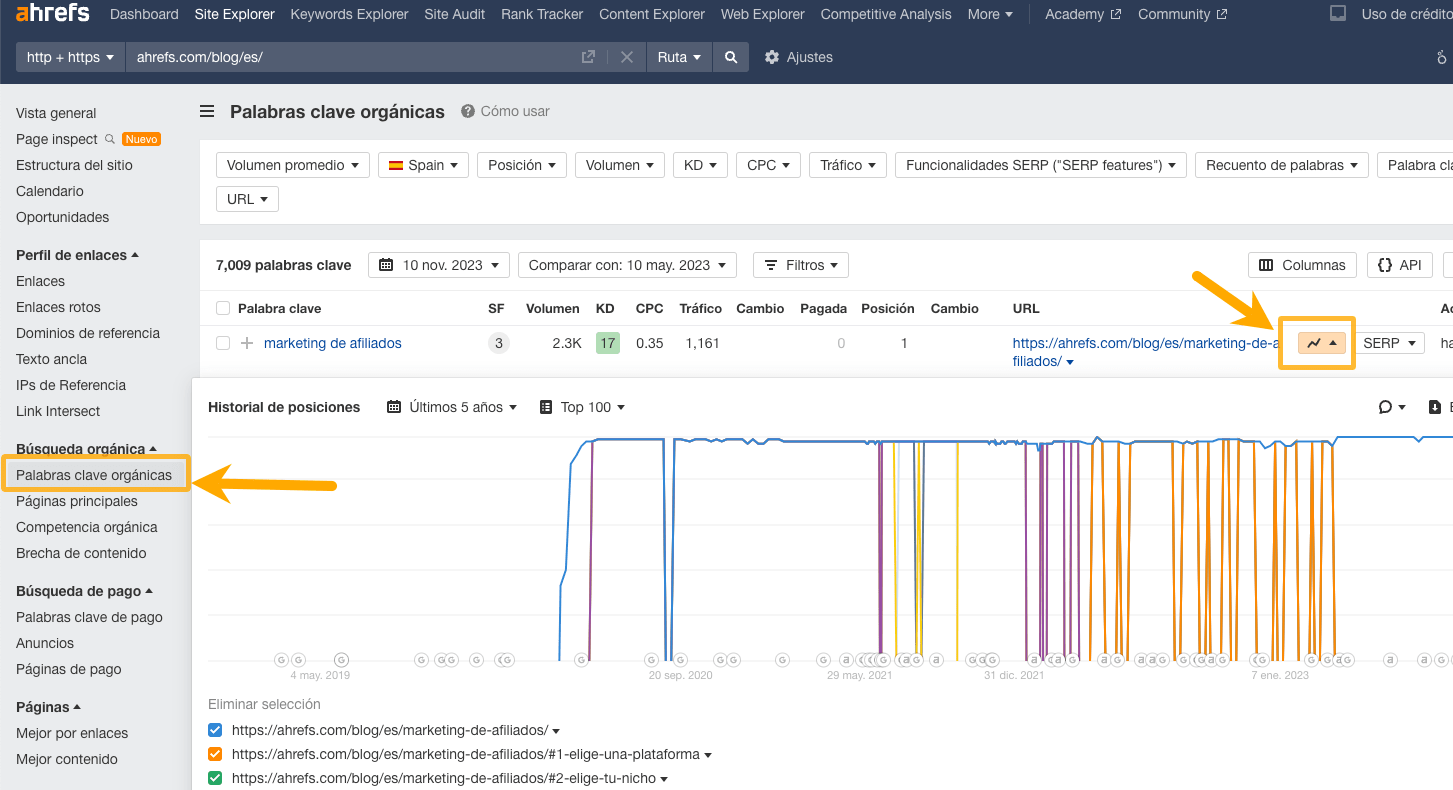
Task: Click the search magnifier in the URL bar
Action: 730,57
